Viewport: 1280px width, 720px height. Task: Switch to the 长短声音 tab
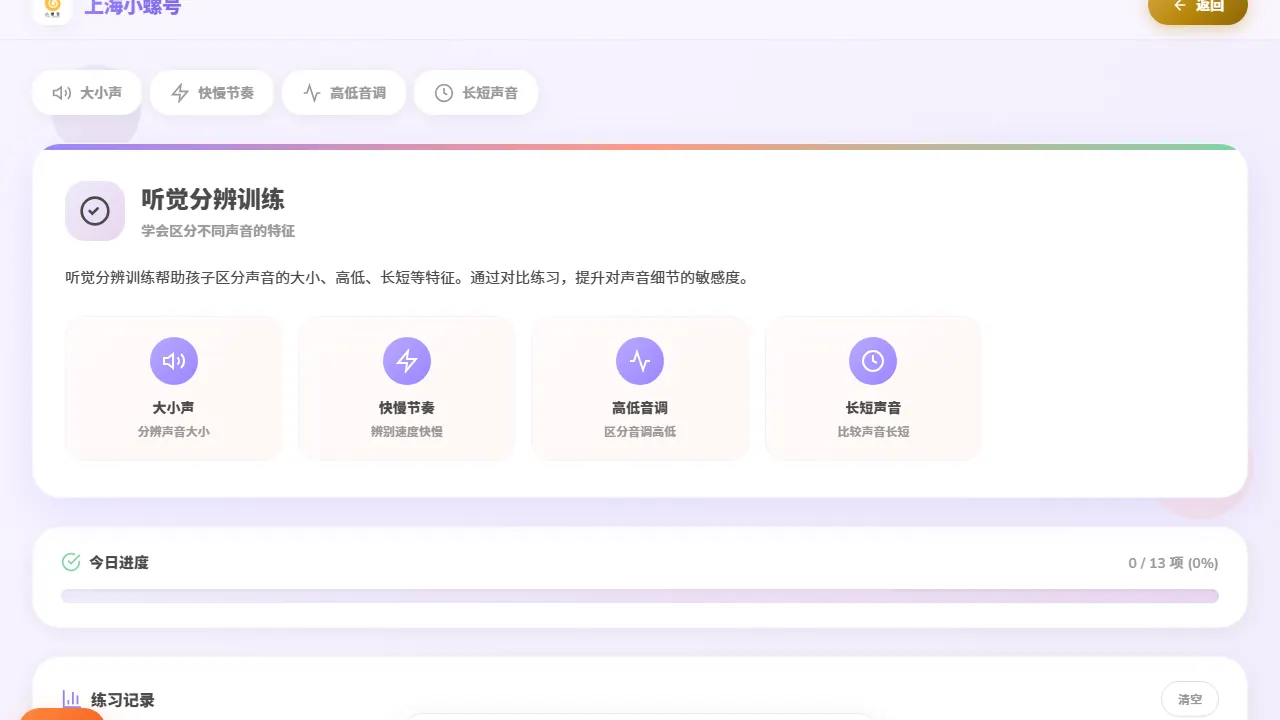click(476, 93)
